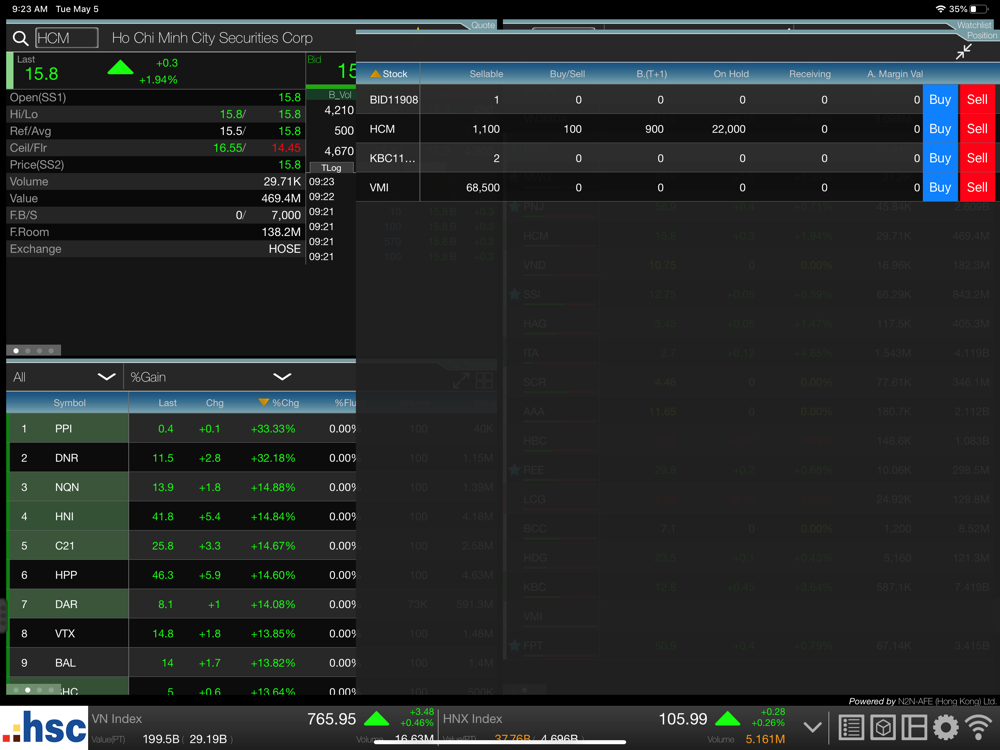Select the VMI stock in positions table

click(379, 188)
